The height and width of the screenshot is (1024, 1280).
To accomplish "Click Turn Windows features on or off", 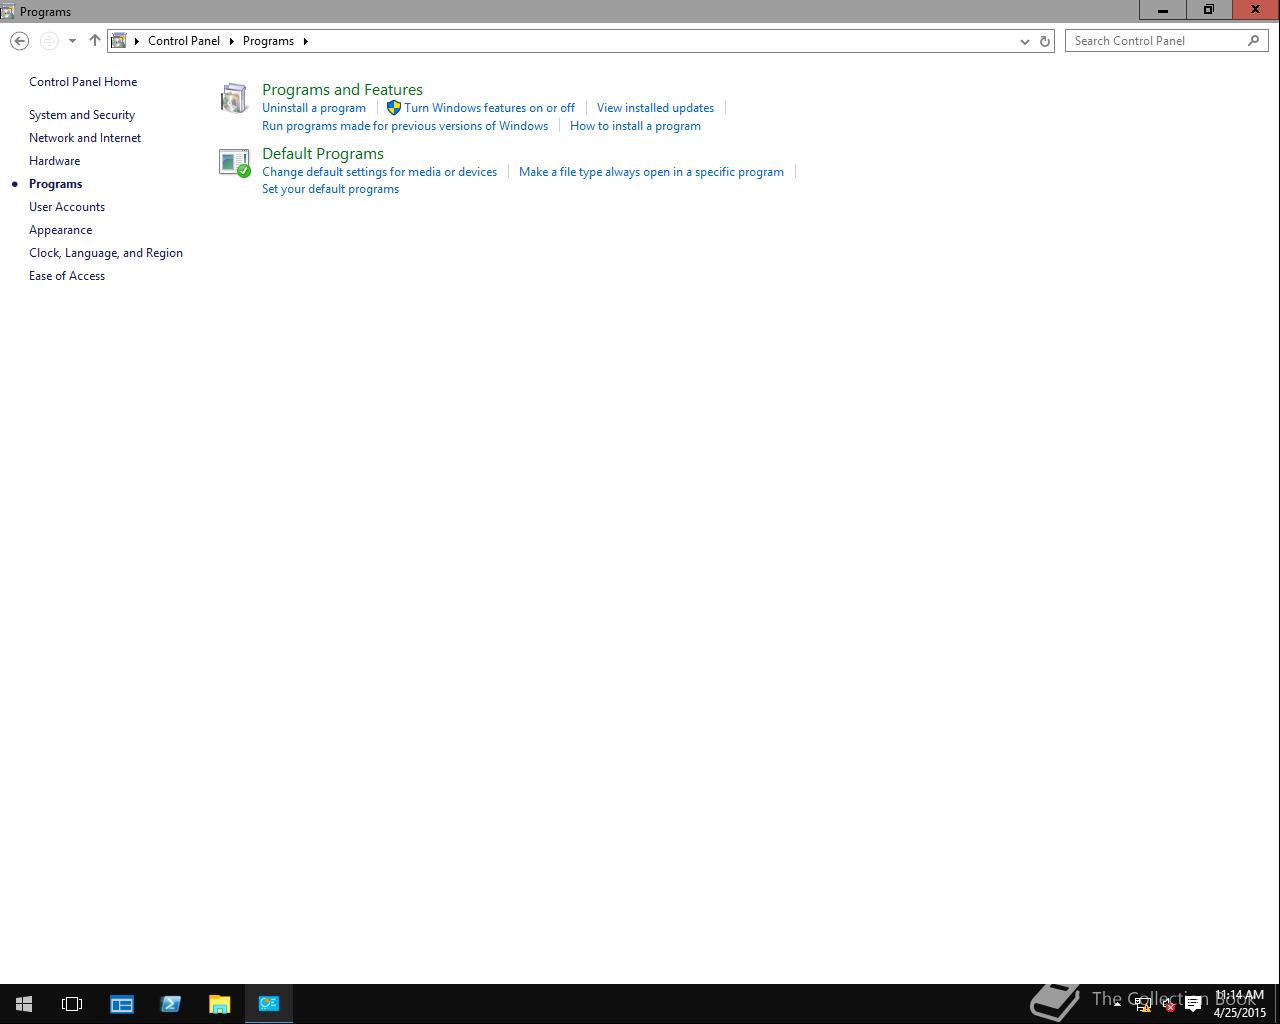I will point(489,108).
